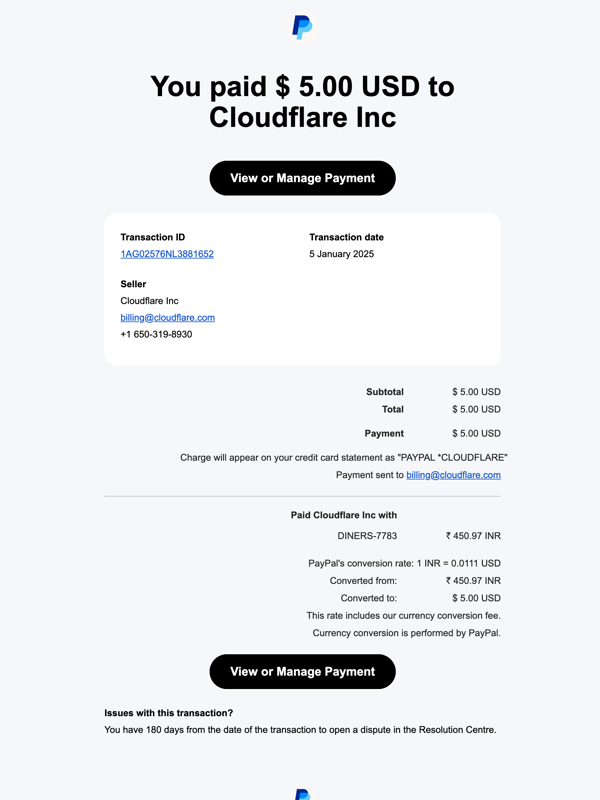Click the "Converted from" INR amount

point(473,580)
